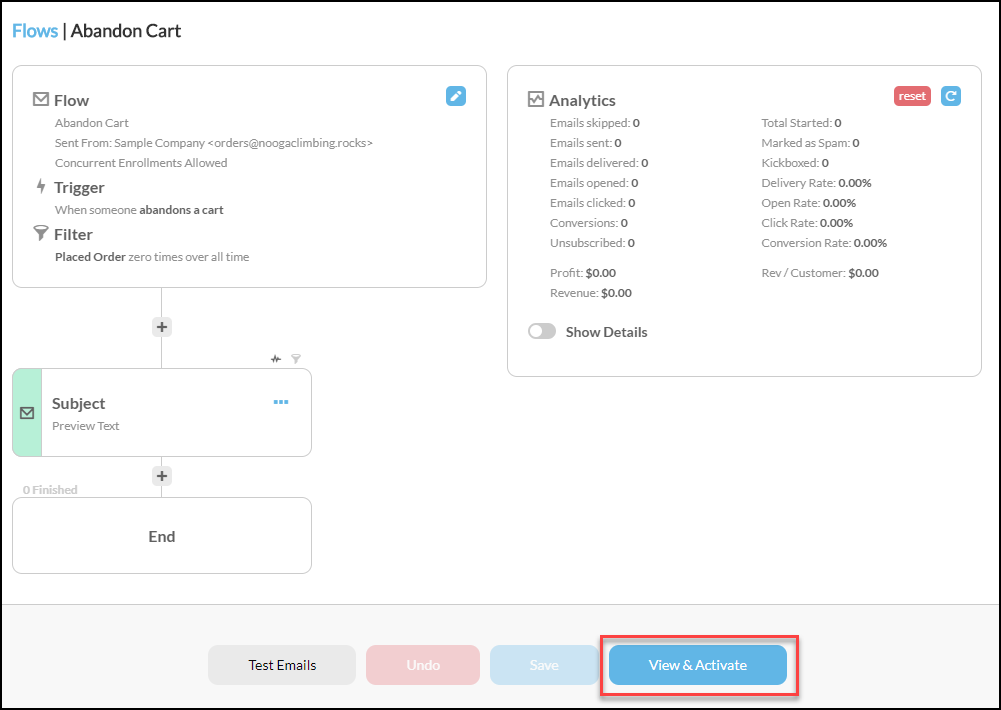Image resolution: width=1001 pixels, height=710 pixels.
Task: Click the Undo button
Action: [423, 665]
